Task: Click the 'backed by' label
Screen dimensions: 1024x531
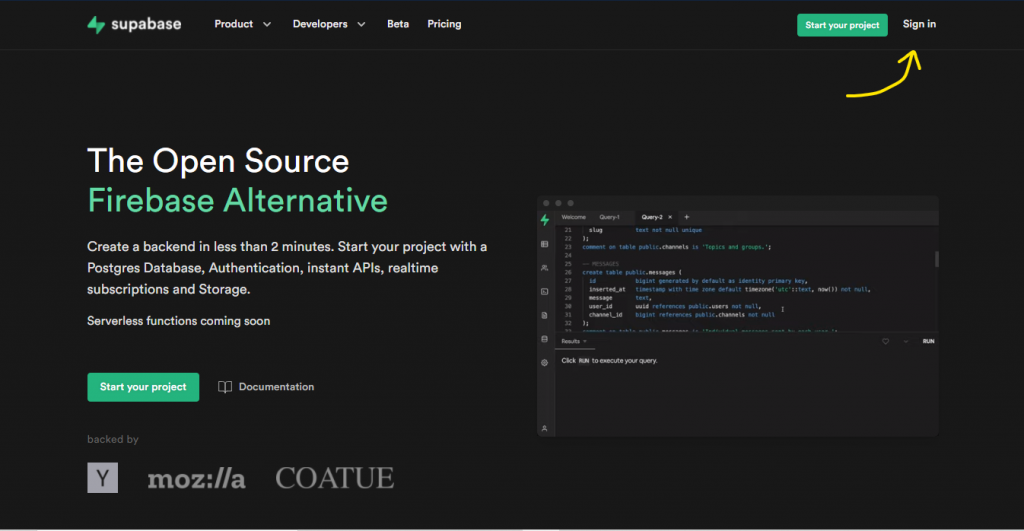Action: pyautogui.click(x=113, y=440)
